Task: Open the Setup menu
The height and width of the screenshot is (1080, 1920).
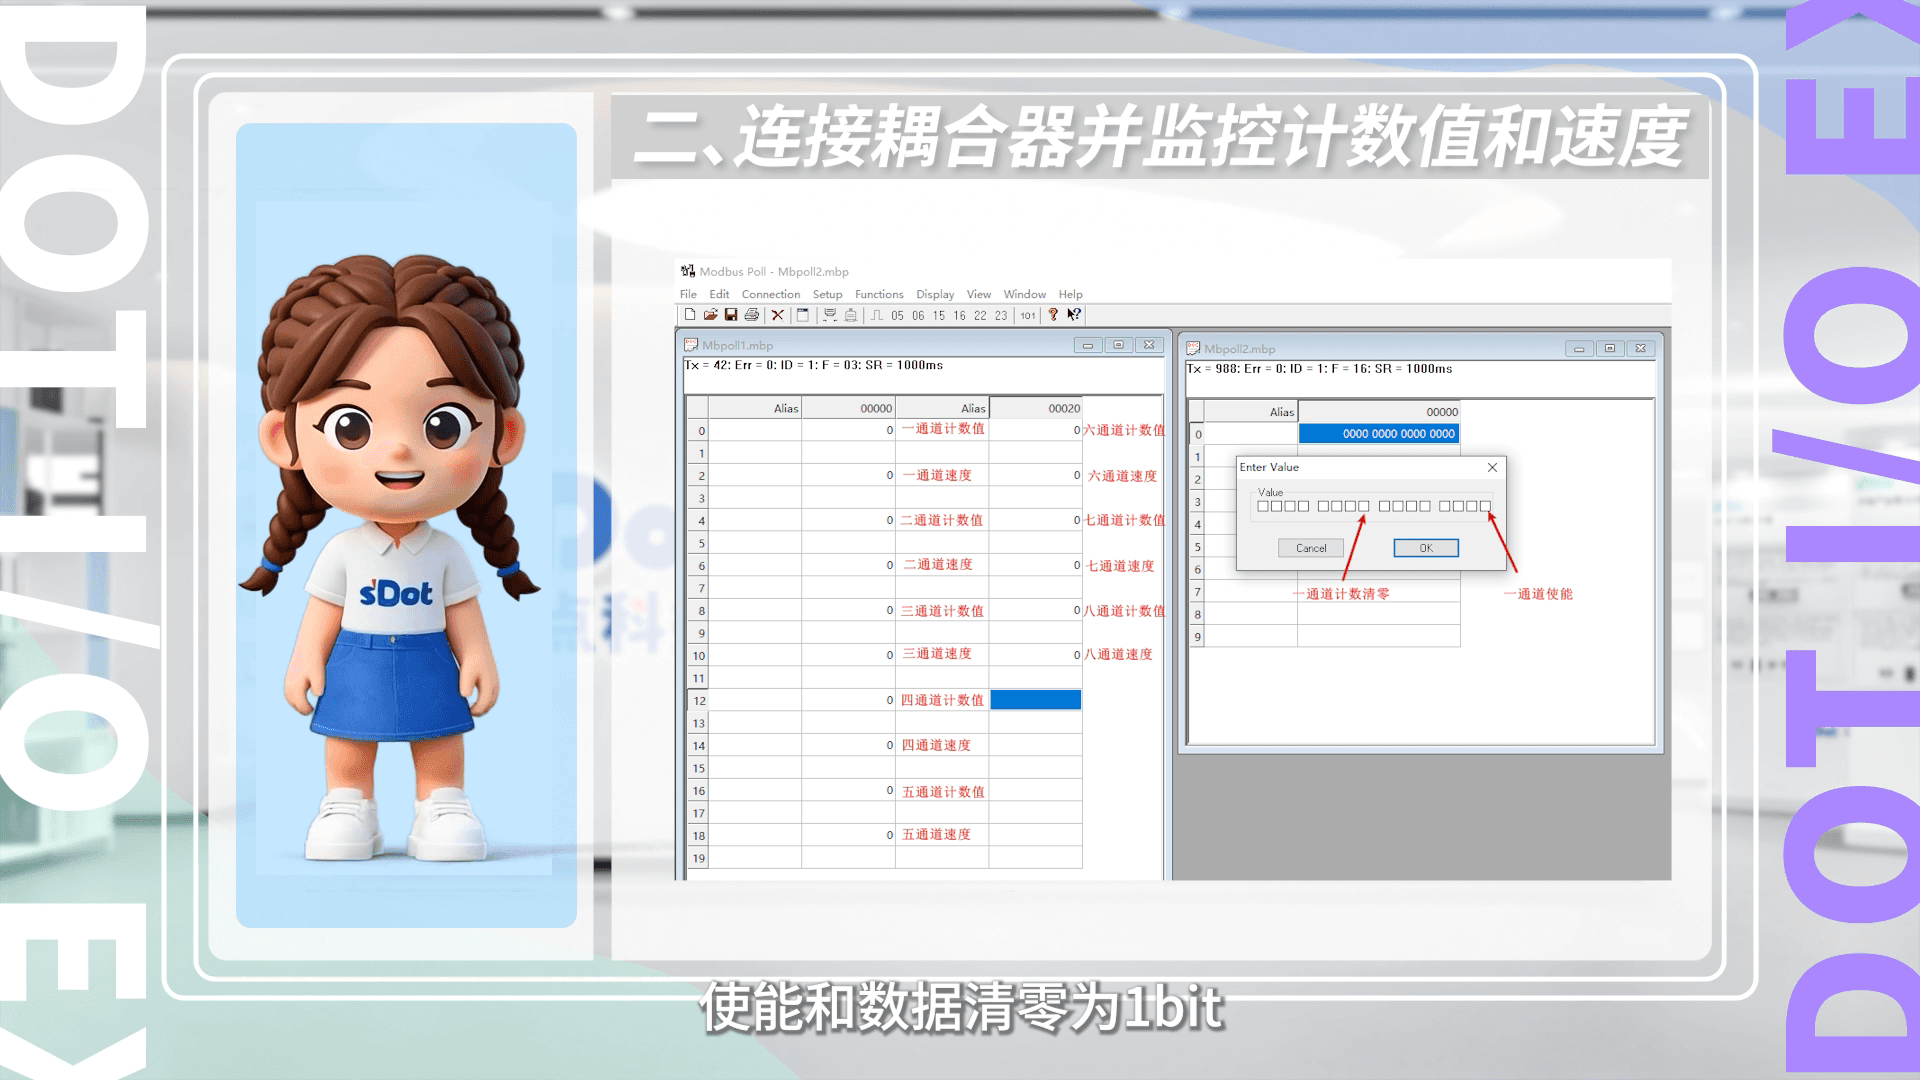Action: 827,294
